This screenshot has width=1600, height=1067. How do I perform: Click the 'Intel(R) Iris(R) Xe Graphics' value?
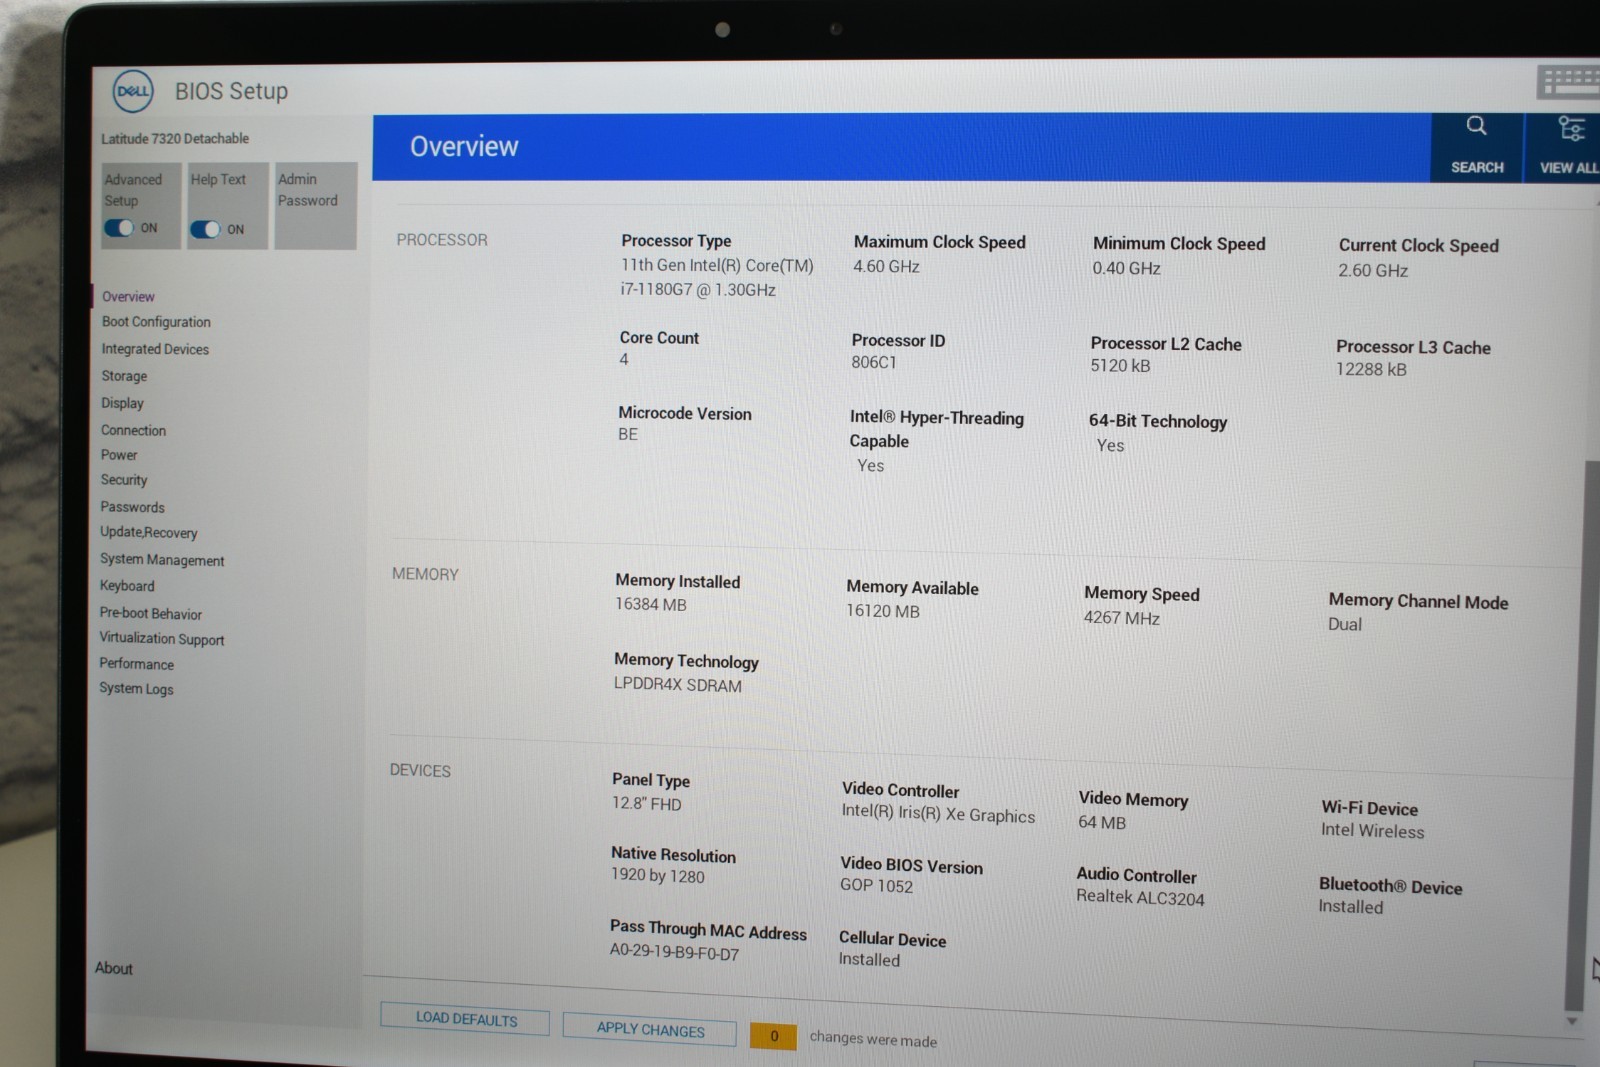pyautogui.click(x=938, y=814)
